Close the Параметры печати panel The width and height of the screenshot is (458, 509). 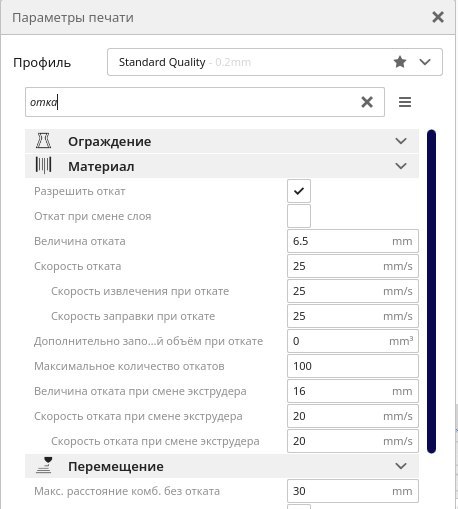pos(438,17)
